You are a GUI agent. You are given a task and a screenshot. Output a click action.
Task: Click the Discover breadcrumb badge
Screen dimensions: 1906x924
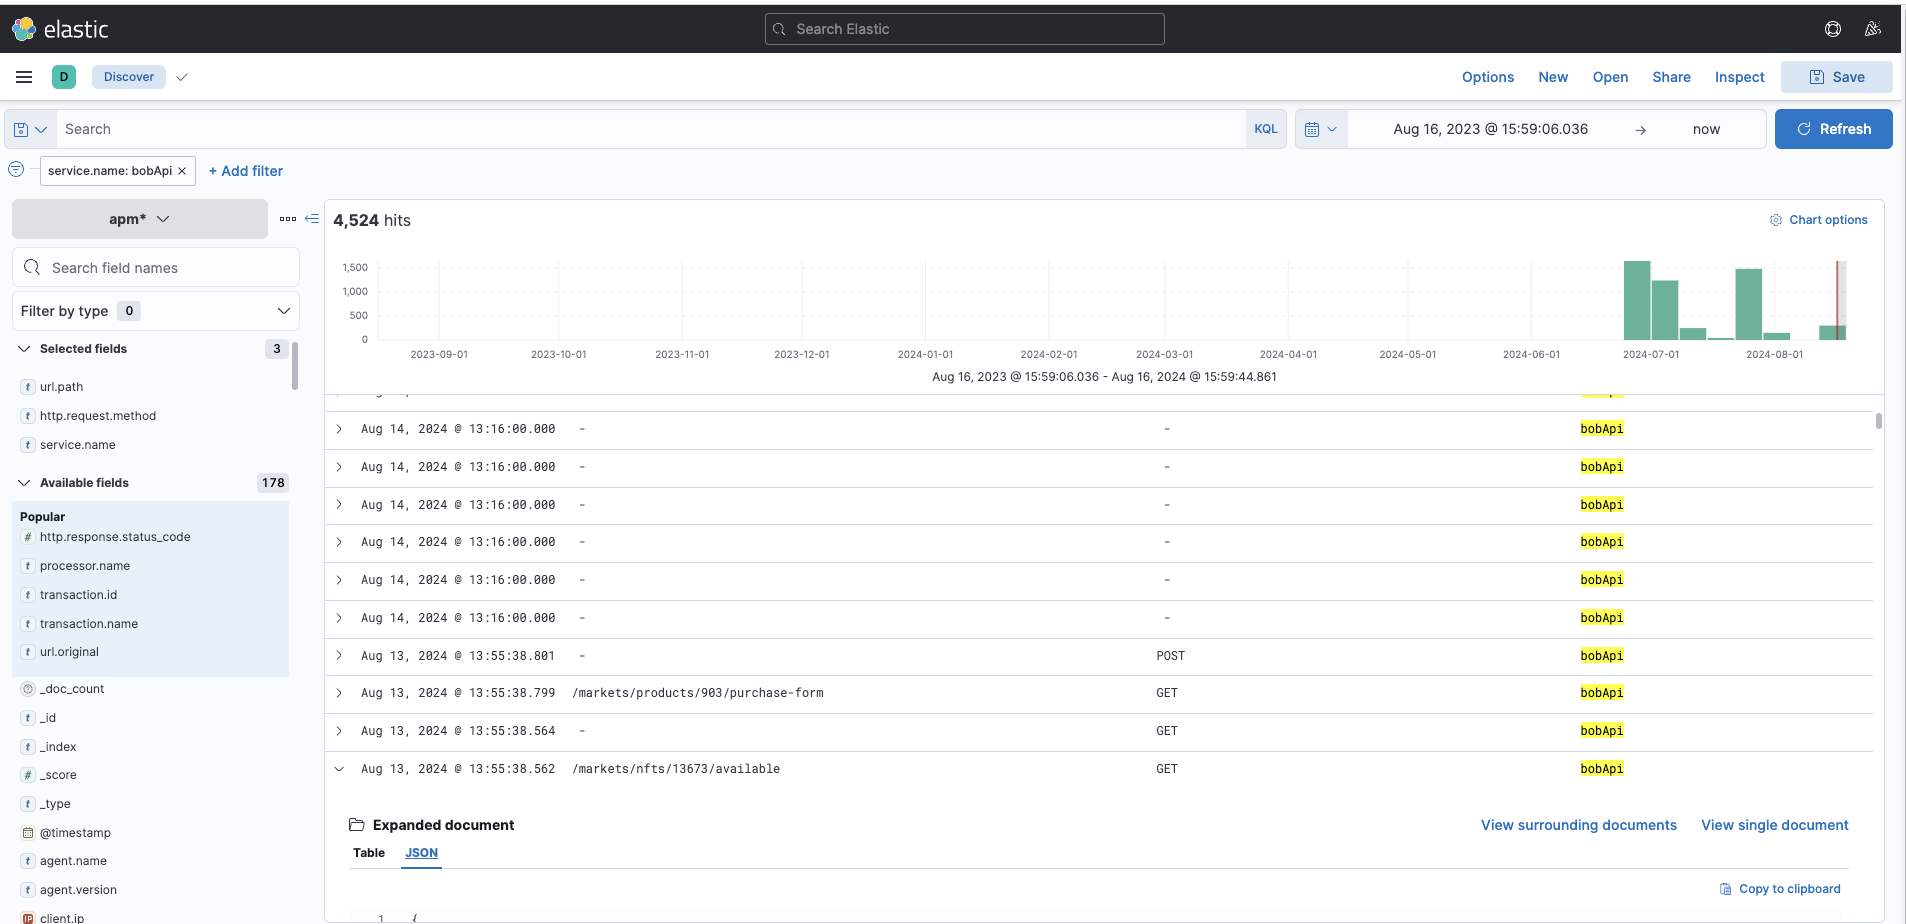(129, 77)
